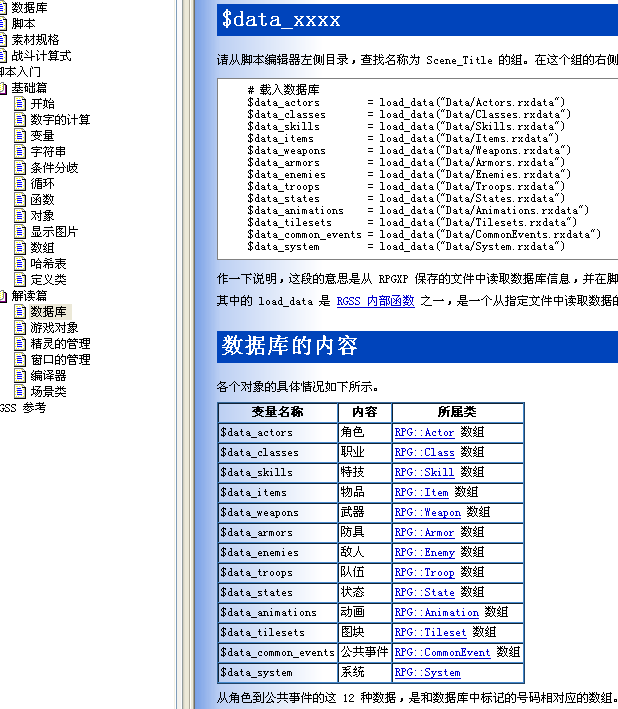Select the 基础篇 chapter node
The height and width of the screenshot is (709, 618).
(x=29, y=88)
